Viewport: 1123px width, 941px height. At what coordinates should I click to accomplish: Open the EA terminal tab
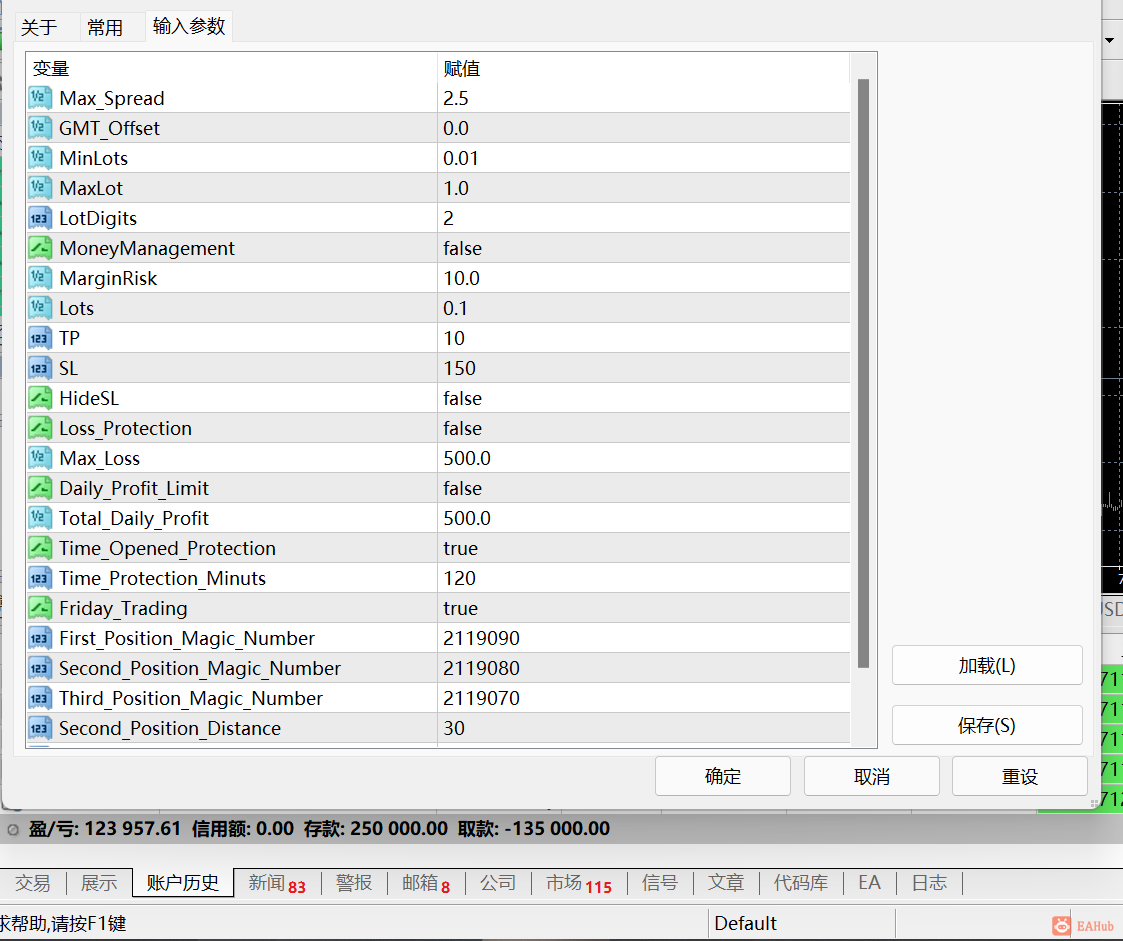pyautogui.click(x=869, y=883)
